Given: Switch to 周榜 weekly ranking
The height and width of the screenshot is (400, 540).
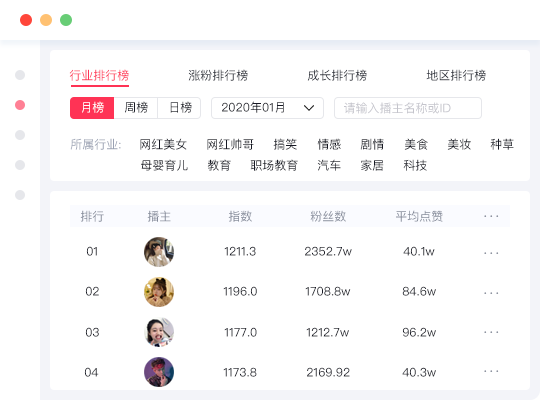Looking at the screenshot, I should pyautogui.click(x=136, y=108).
